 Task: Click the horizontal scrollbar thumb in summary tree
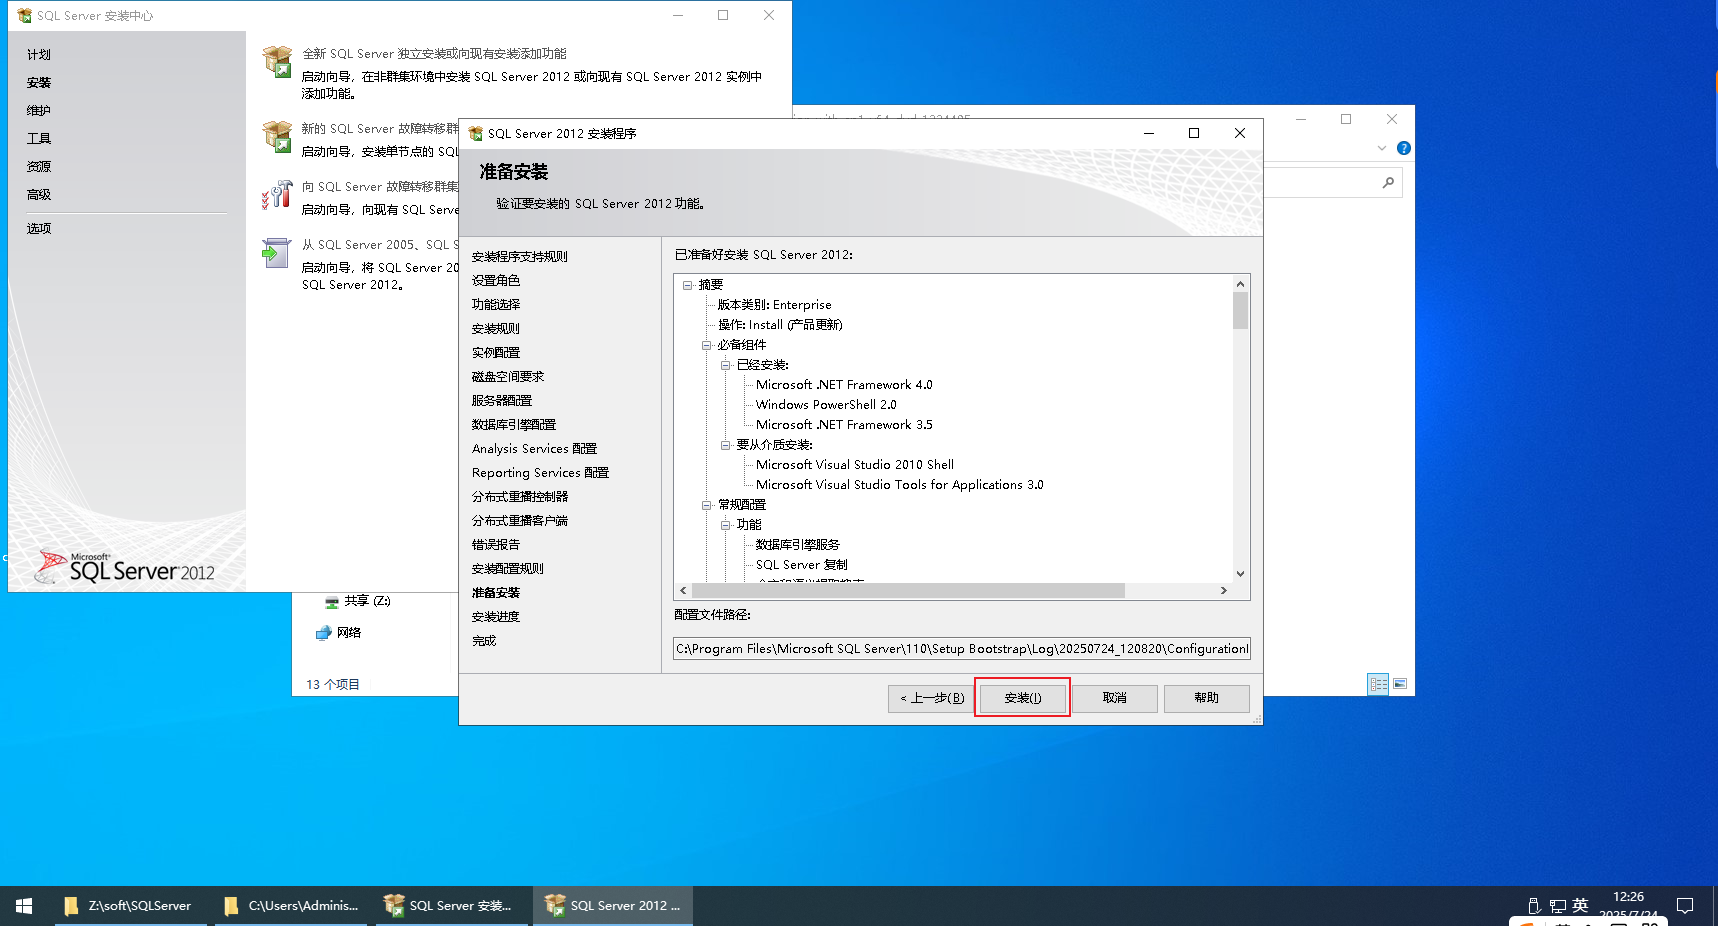pyautogui.click(x=908, y=591)
